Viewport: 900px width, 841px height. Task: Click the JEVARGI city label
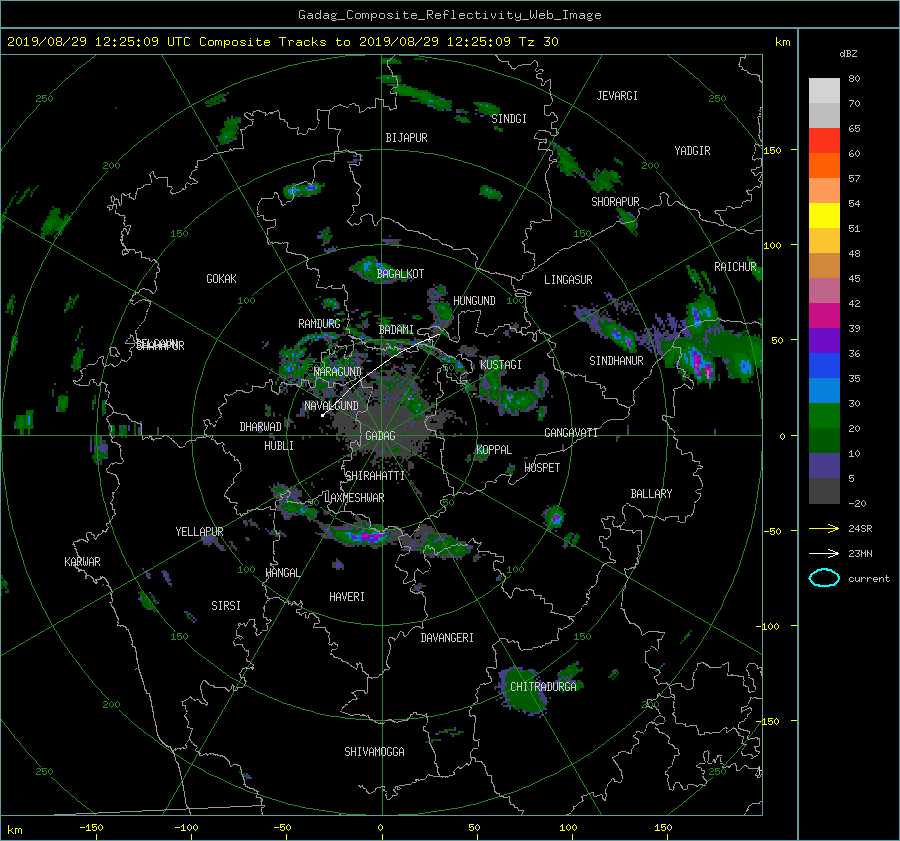click(x=617, y=96)
